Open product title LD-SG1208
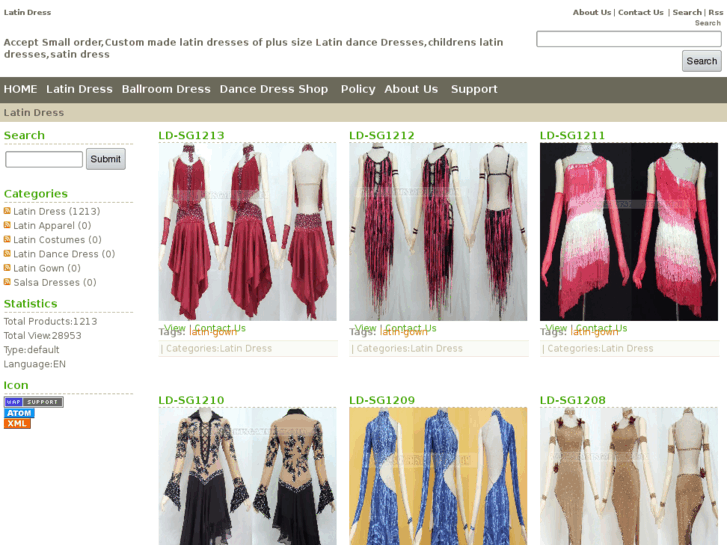 point(573,400)
